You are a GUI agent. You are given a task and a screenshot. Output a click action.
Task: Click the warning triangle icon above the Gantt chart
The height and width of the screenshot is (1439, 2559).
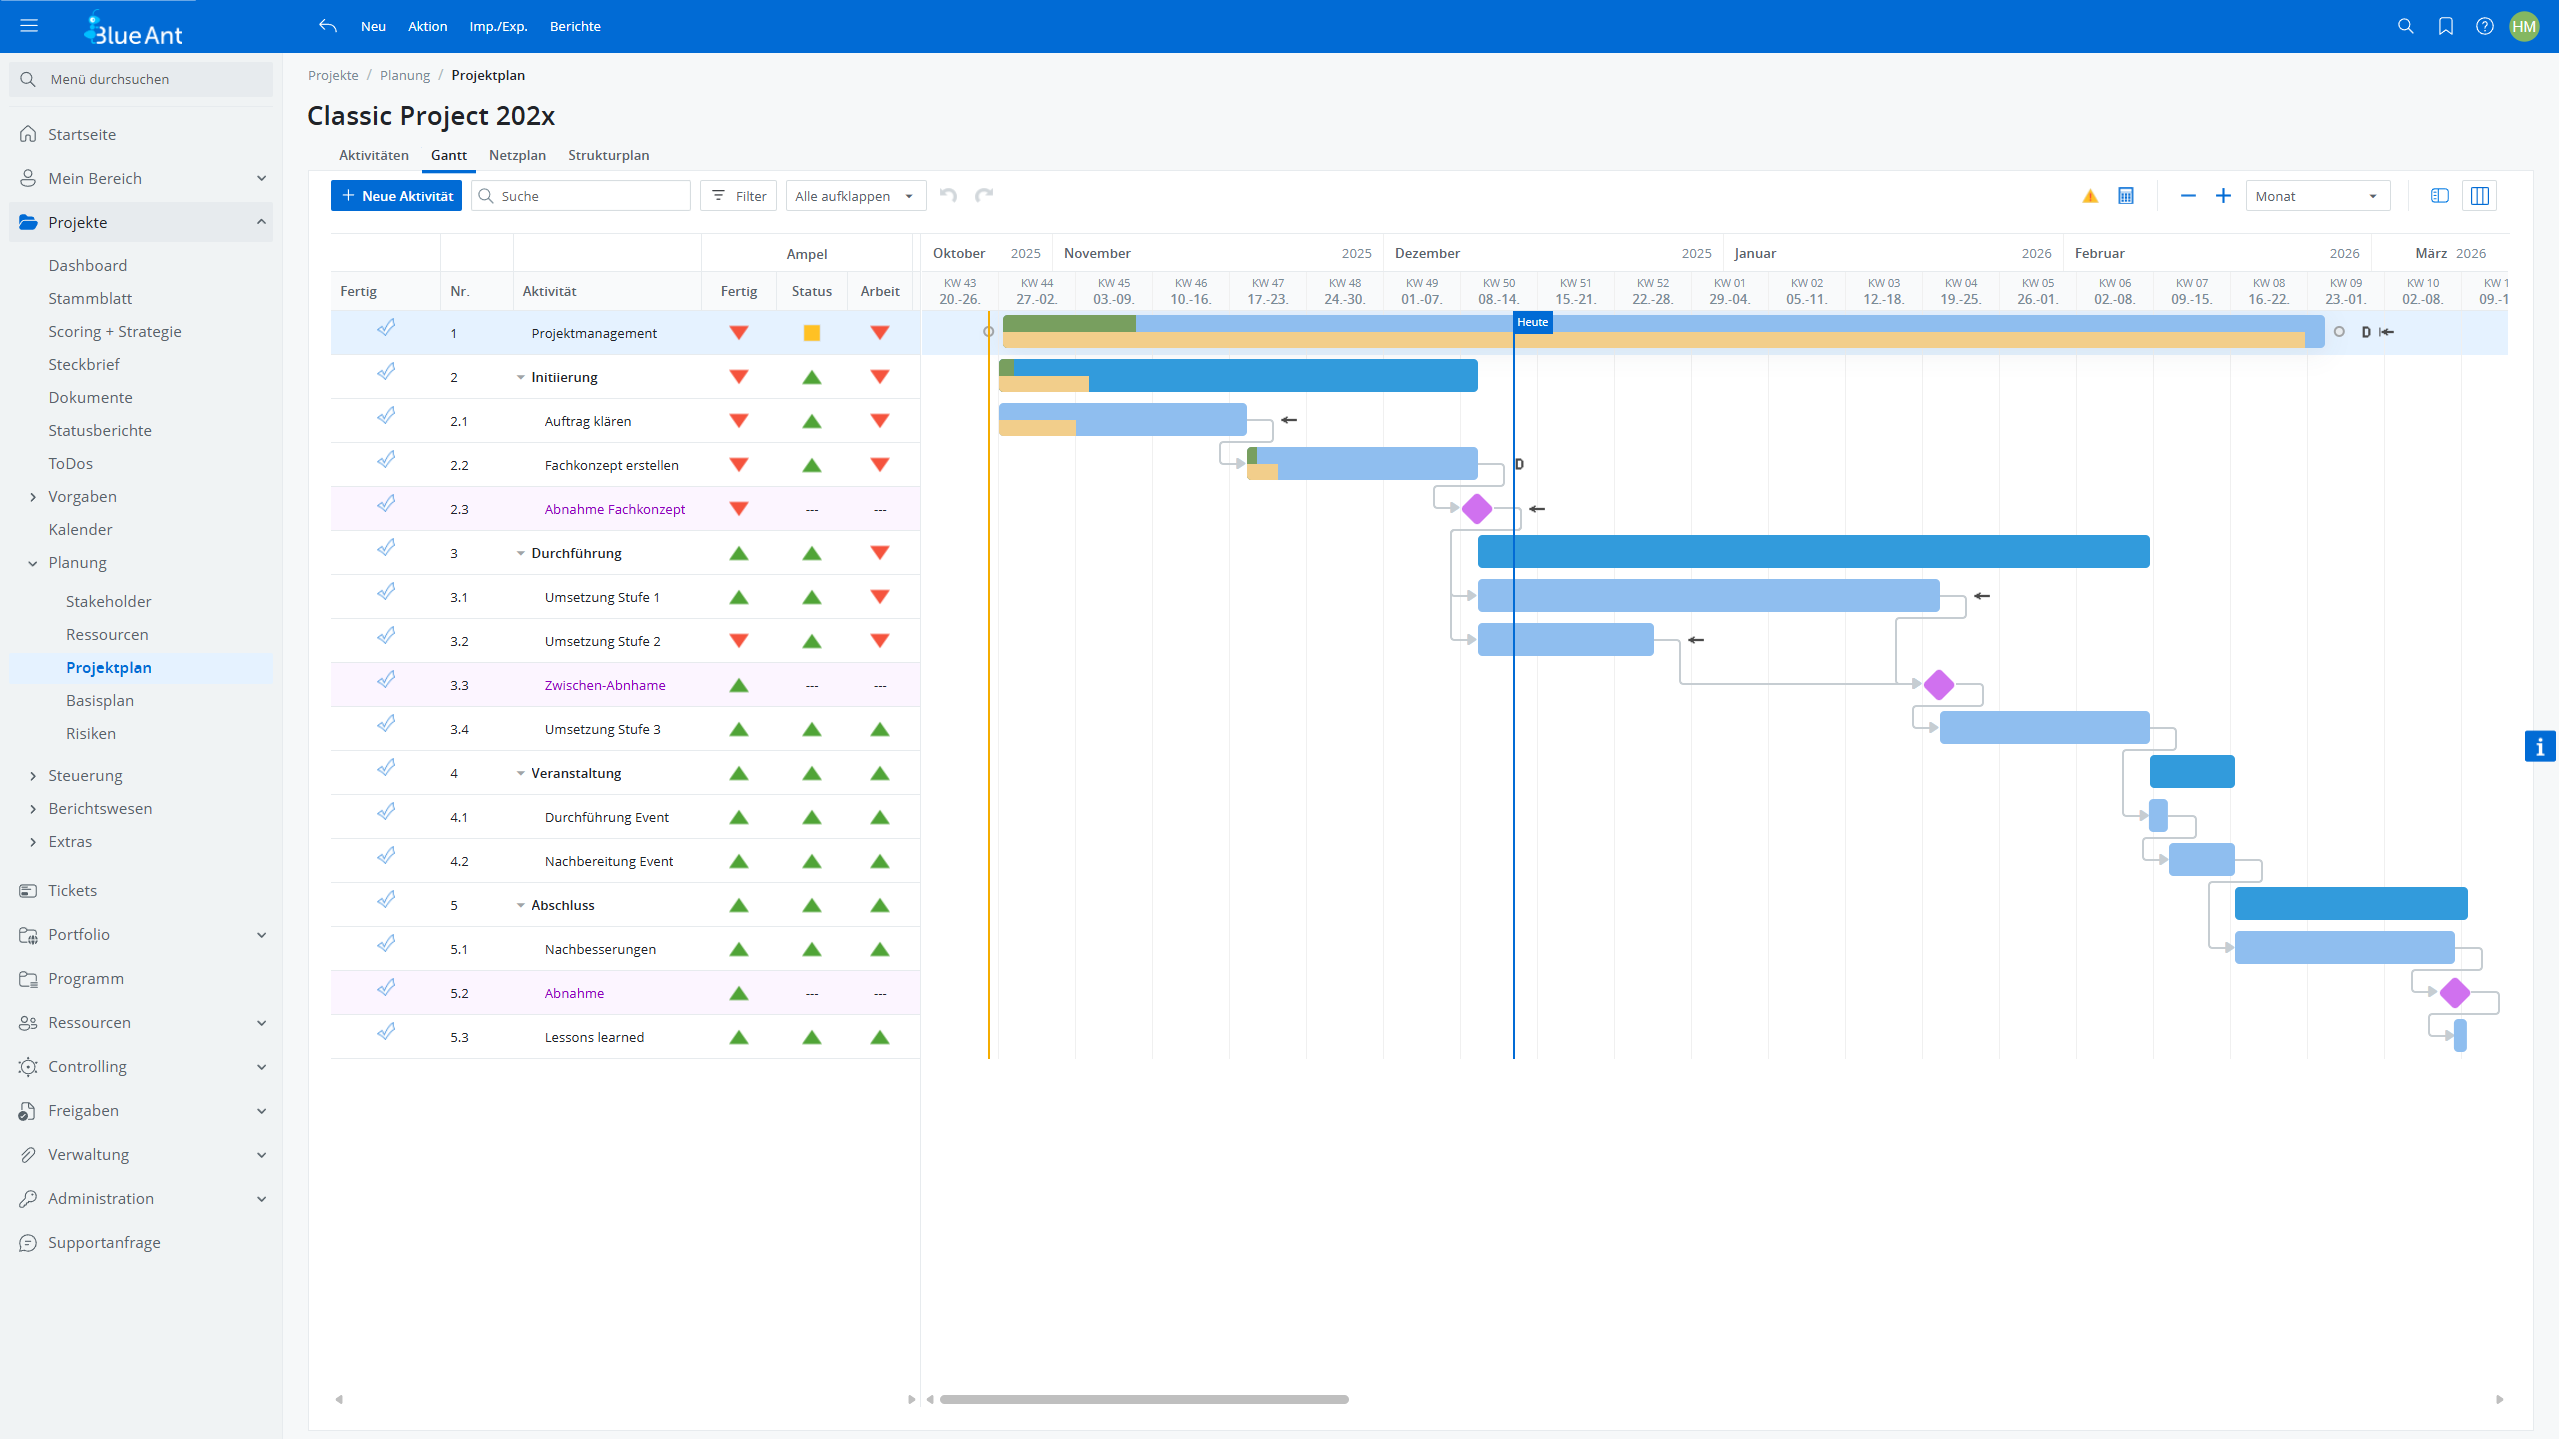[2089, 196]
